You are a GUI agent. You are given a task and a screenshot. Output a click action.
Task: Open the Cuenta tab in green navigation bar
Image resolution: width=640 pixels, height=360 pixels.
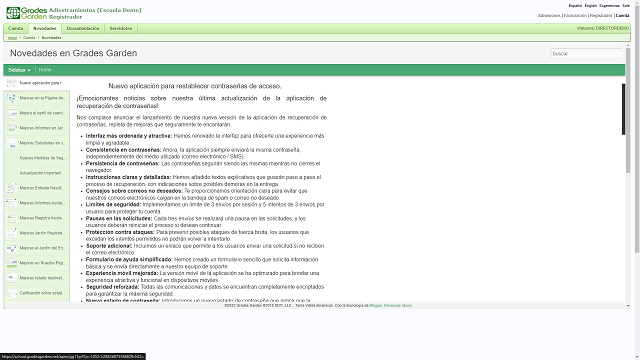pyautogui.click(x=16, y=29)
